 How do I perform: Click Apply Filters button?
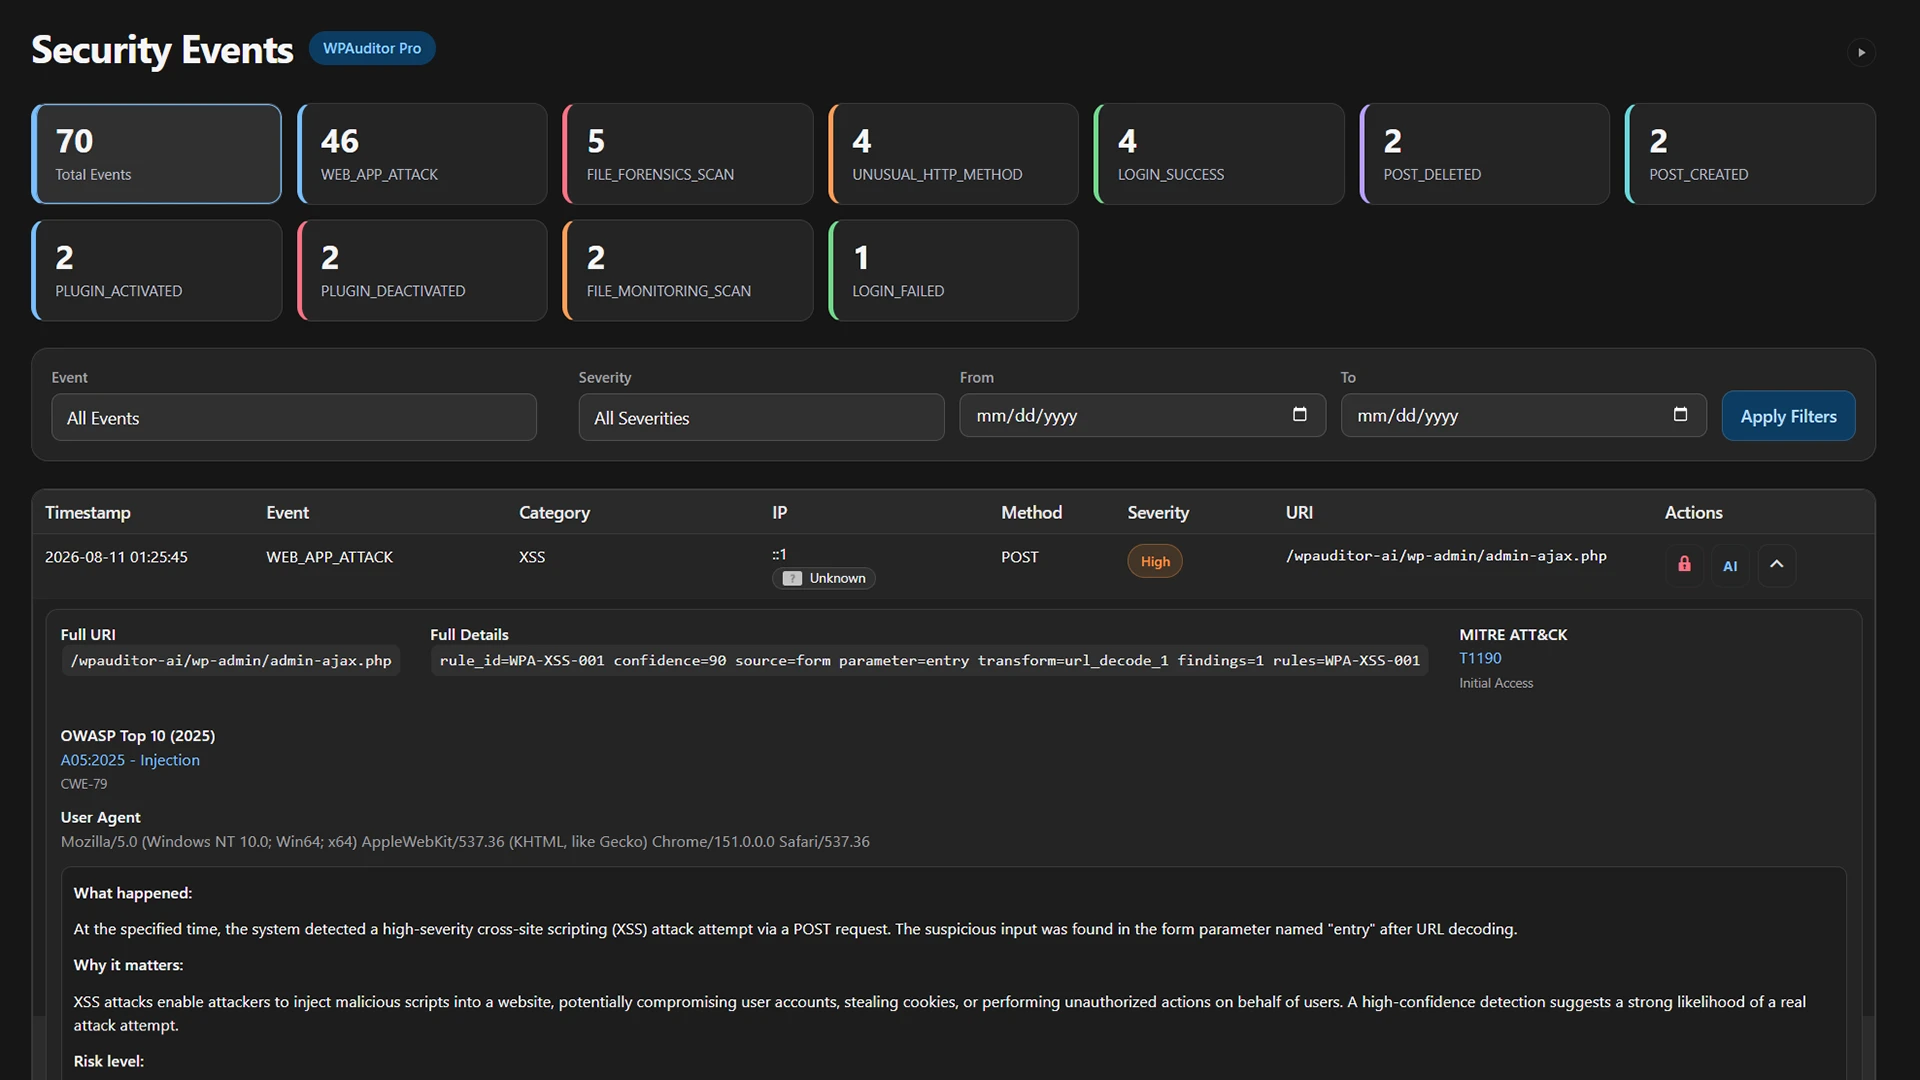tap(1788, 416)
